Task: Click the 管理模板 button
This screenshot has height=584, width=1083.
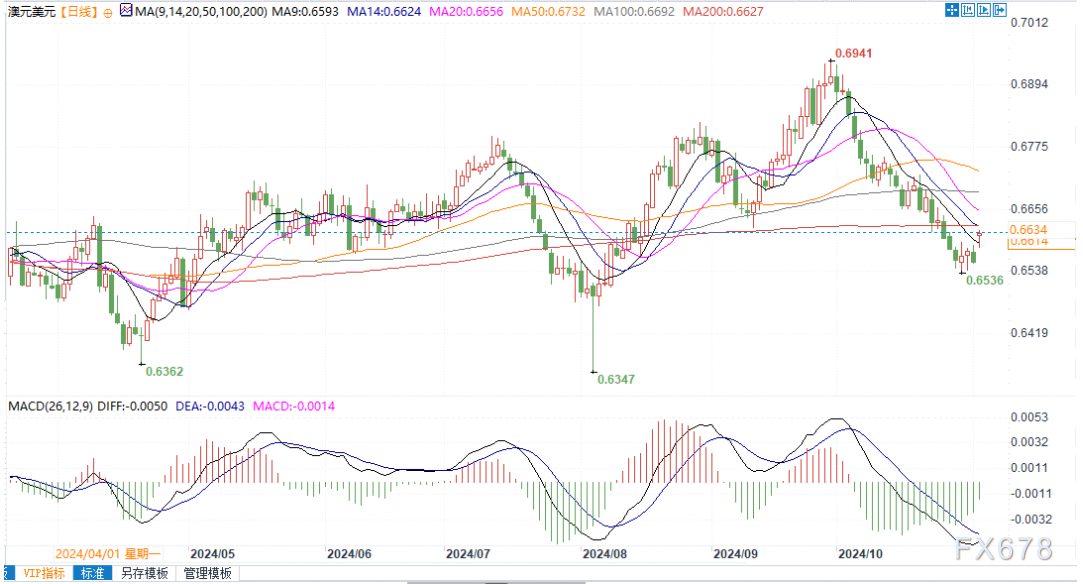Action: (x=207, y=573)
